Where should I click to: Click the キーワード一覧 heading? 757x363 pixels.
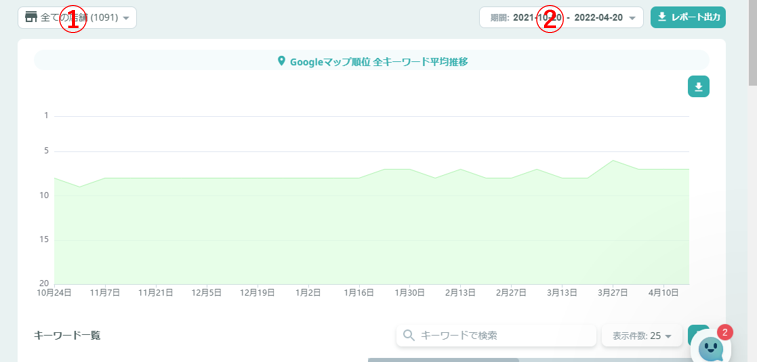(68, 335)
